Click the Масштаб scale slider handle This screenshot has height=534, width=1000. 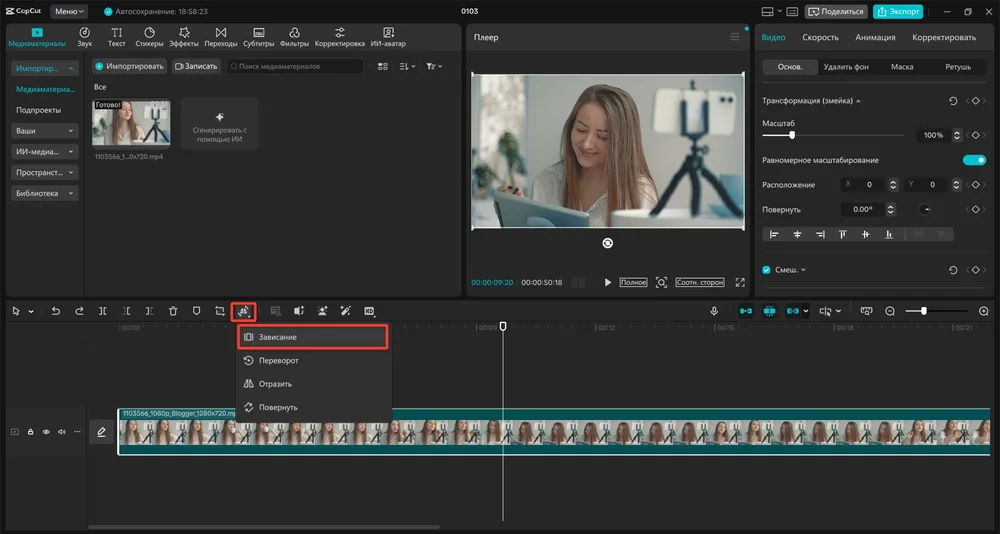(792, 134)
